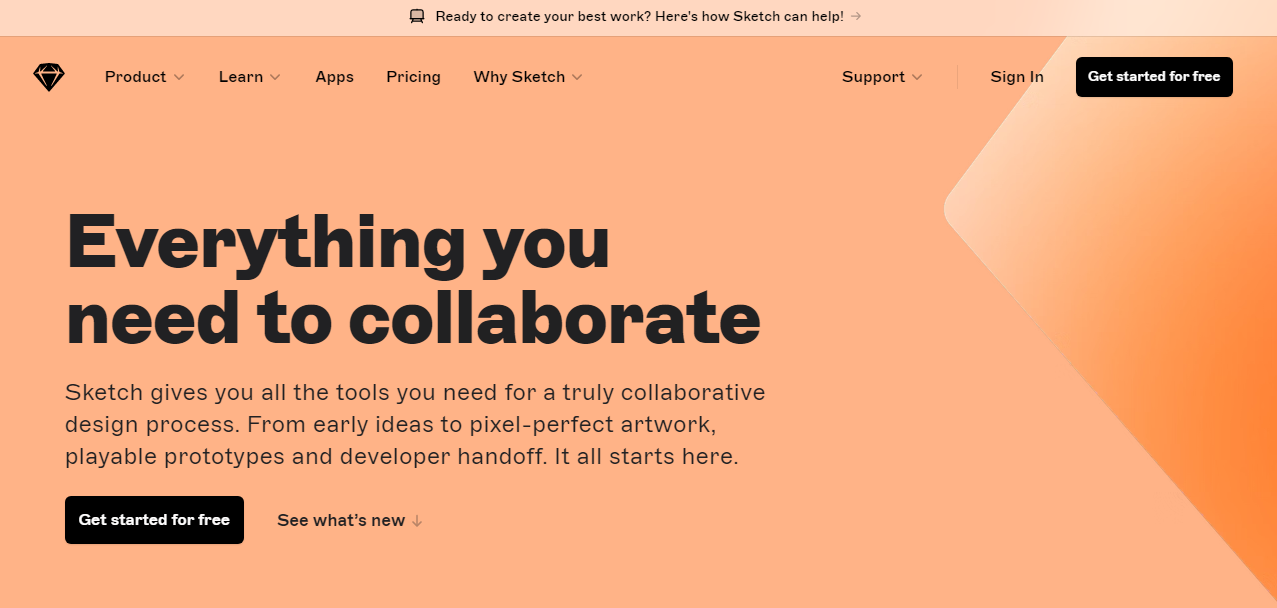
Task: Click the train icon in the banner
Action: coord(417,16)
